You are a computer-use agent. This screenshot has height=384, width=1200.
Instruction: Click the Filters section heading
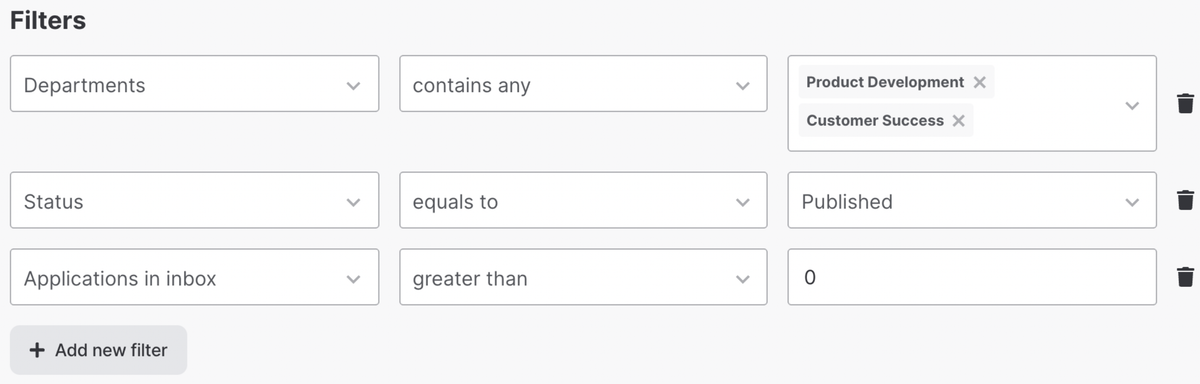pos(48,20)
